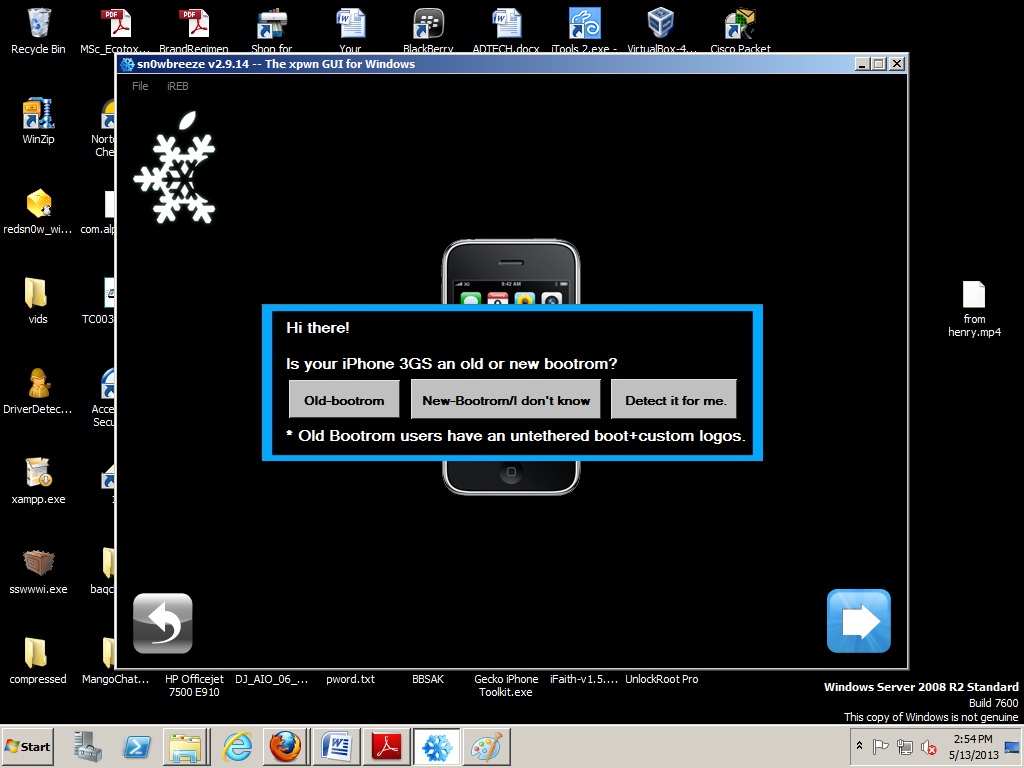The width and height of the screenshot is (1024, 768).
Task: Switch to Word in the taskbar
Action: [337, 746]
